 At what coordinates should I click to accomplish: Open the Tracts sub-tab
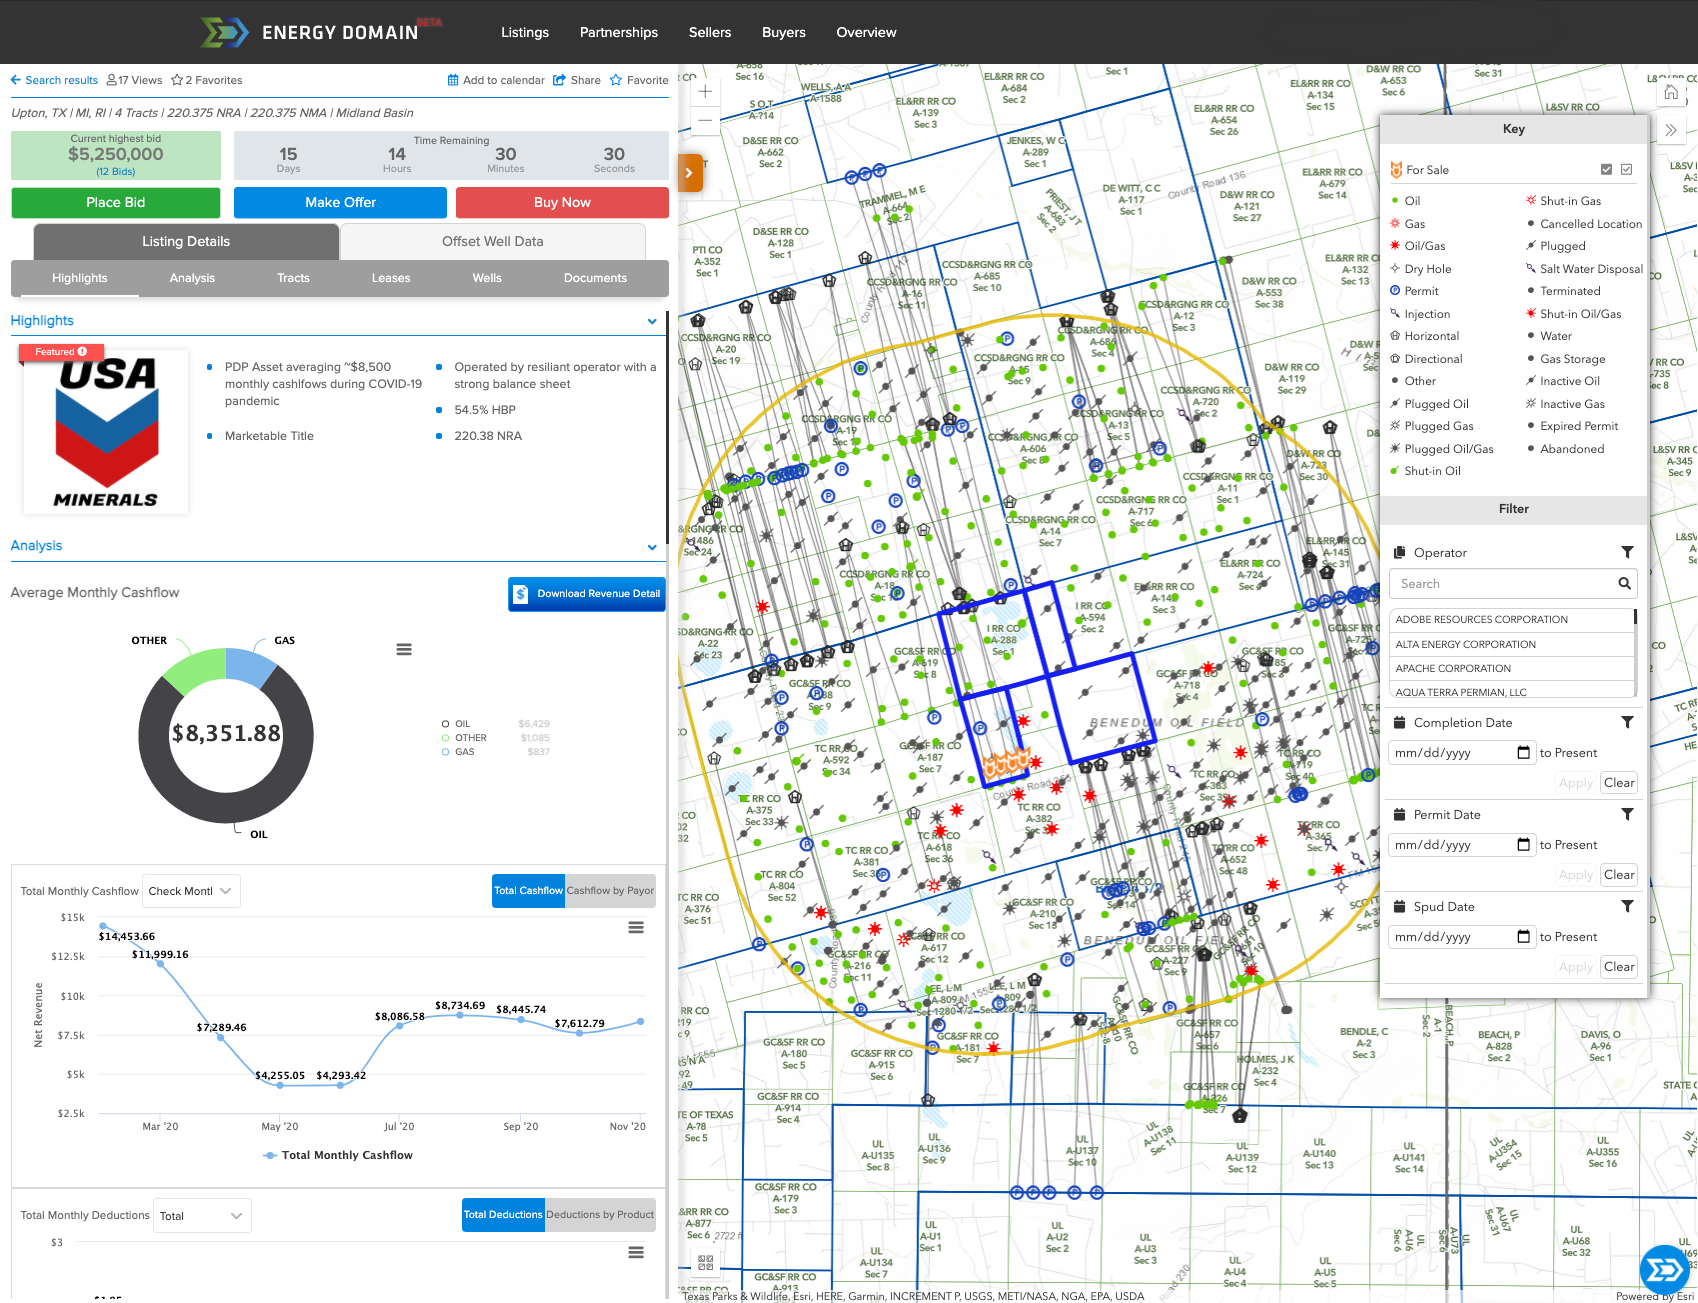click(293, 278)
